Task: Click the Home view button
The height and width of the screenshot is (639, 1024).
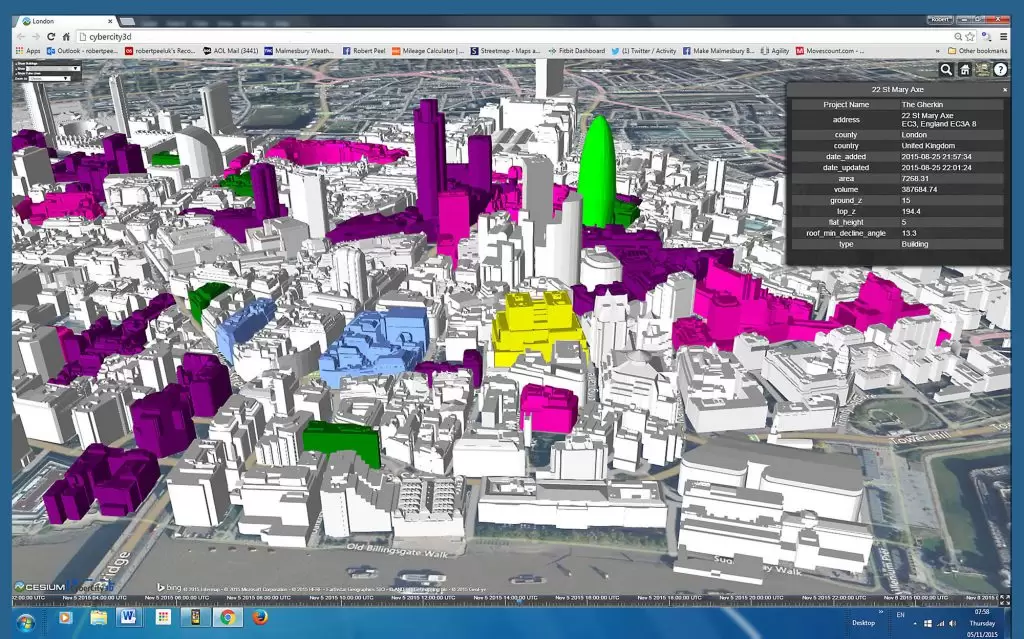Action: (965, 69)
